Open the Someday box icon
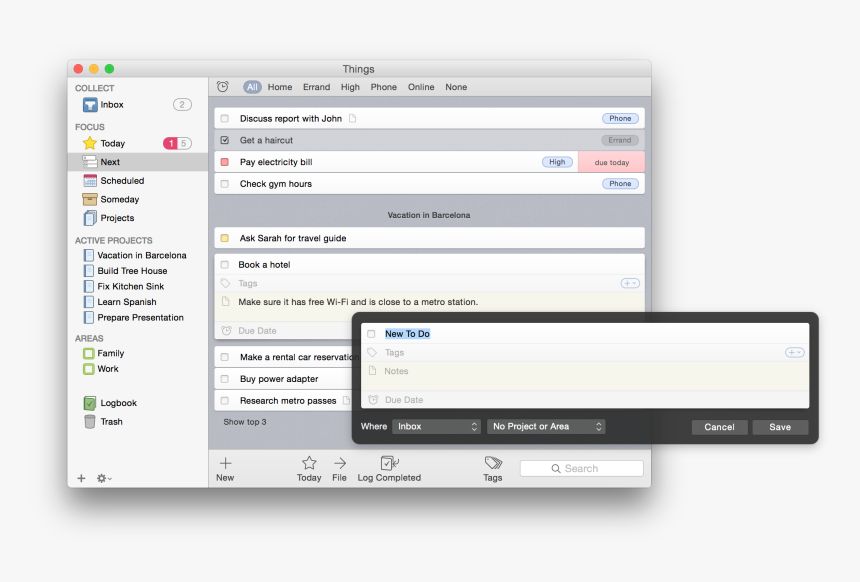Image resolution: width=860 pixels, height=582 pixels. tap(90, 199)
